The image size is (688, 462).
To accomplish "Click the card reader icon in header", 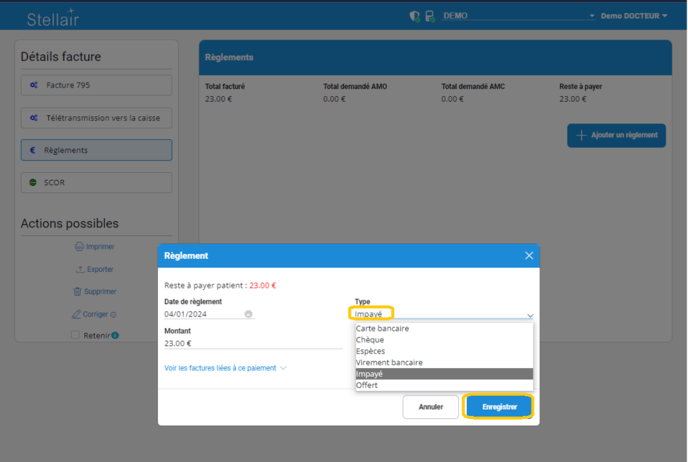I will pos(430,16).
